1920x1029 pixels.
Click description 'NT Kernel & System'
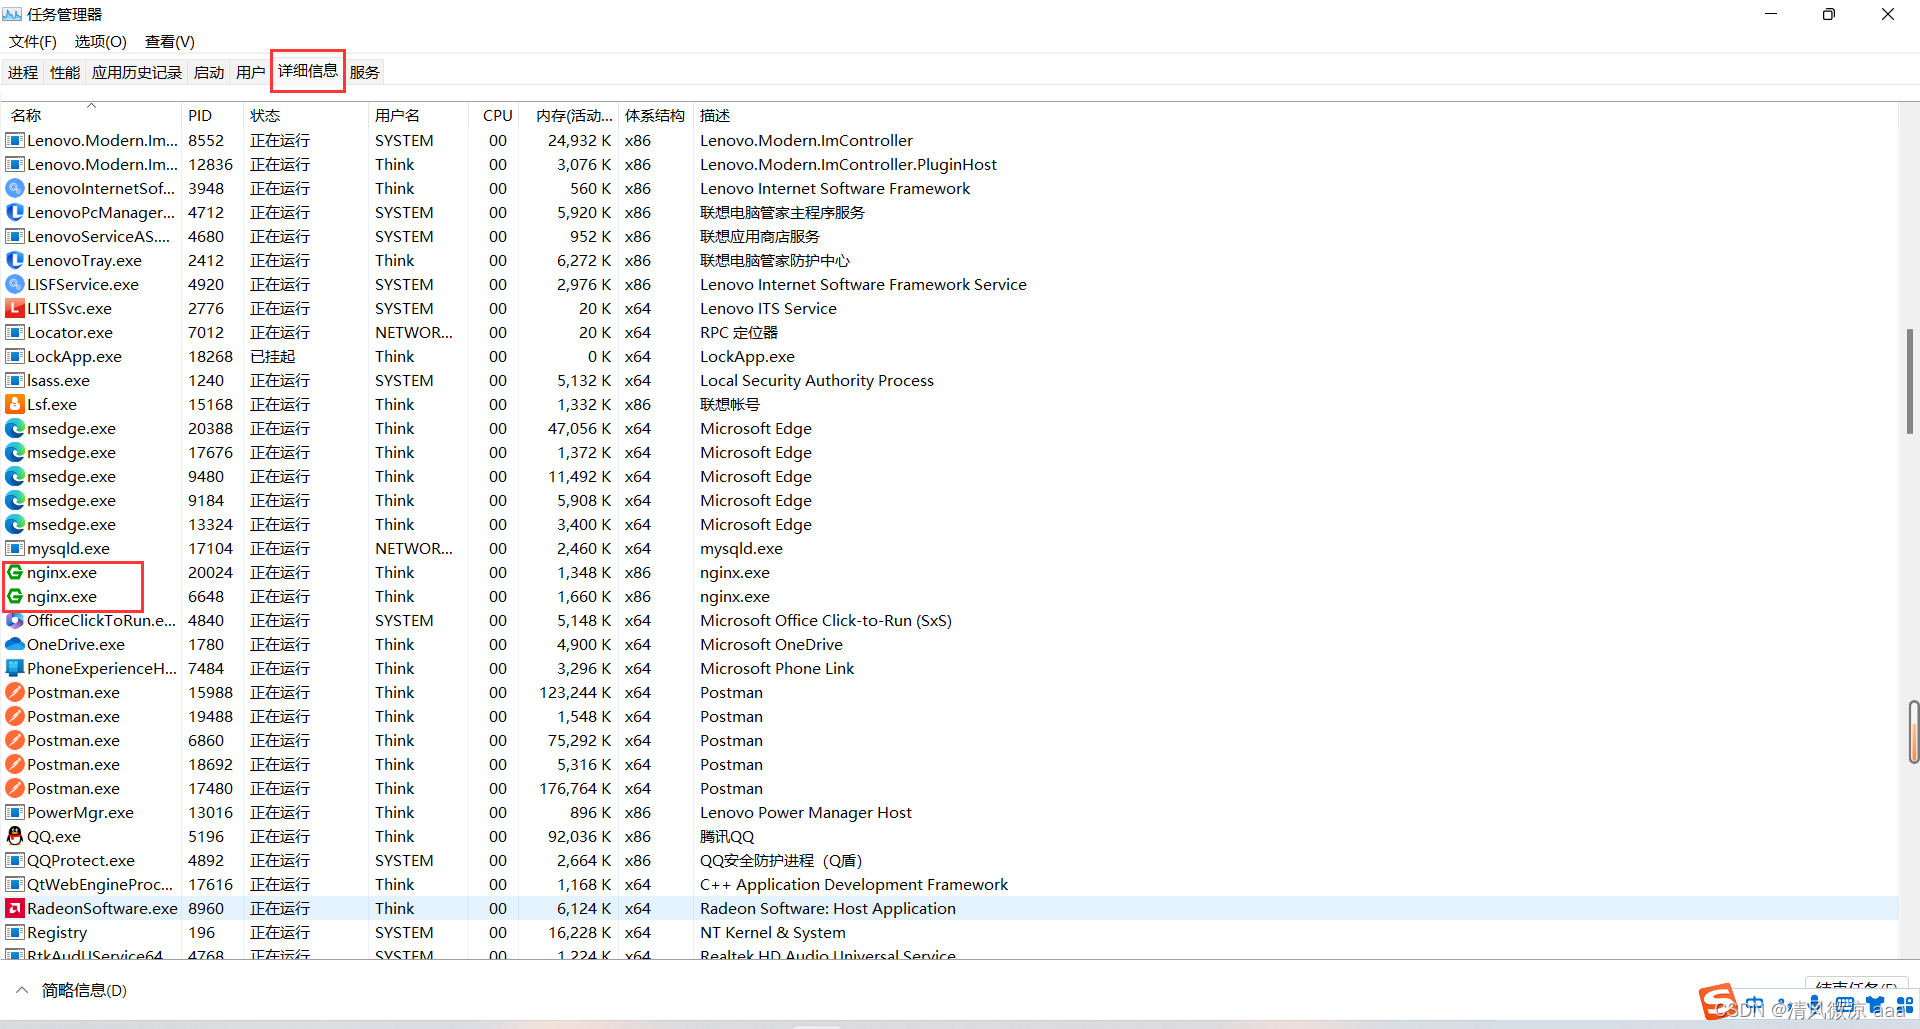[773, 932]
